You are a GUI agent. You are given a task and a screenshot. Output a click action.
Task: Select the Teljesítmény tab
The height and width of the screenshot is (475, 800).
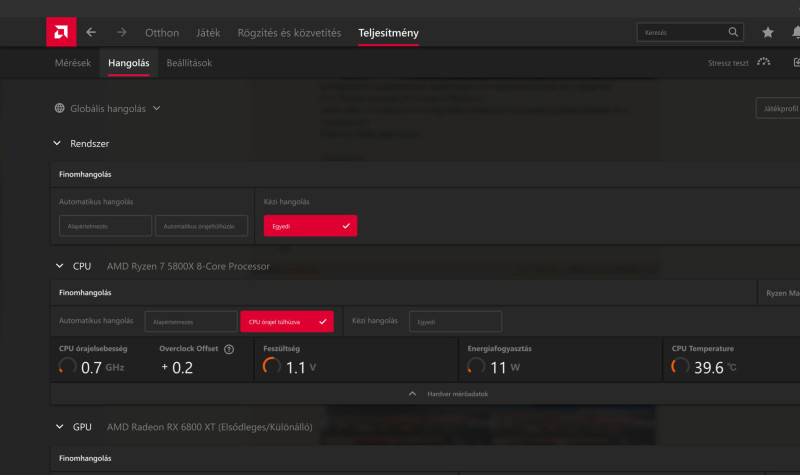coord(388,33)
